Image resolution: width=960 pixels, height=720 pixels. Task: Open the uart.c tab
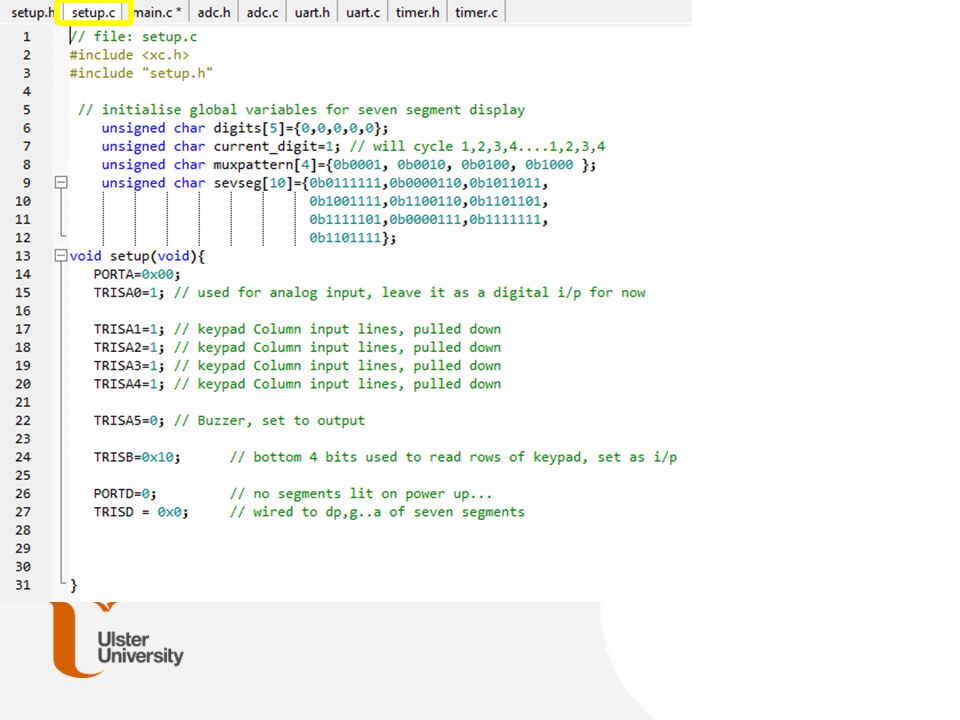(x=363, y=12)
